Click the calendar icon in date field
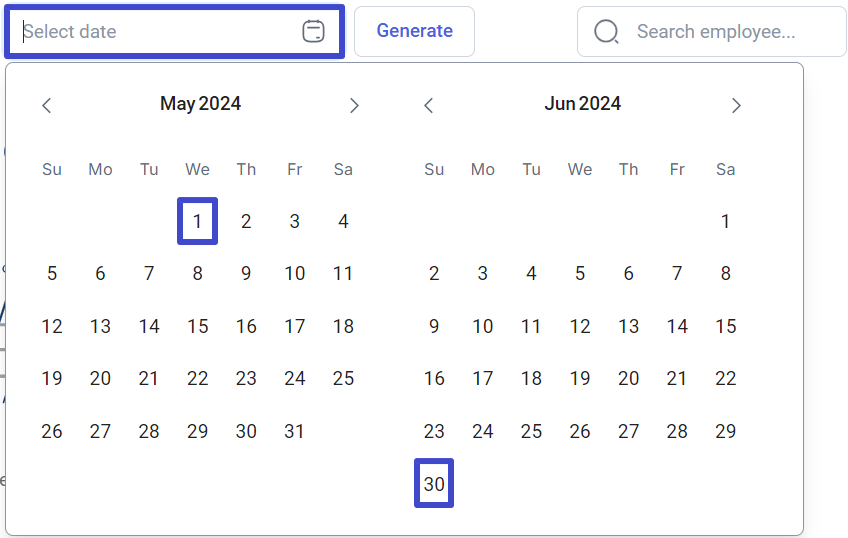This screenshot has width=848, height=538. coord(313,31)
